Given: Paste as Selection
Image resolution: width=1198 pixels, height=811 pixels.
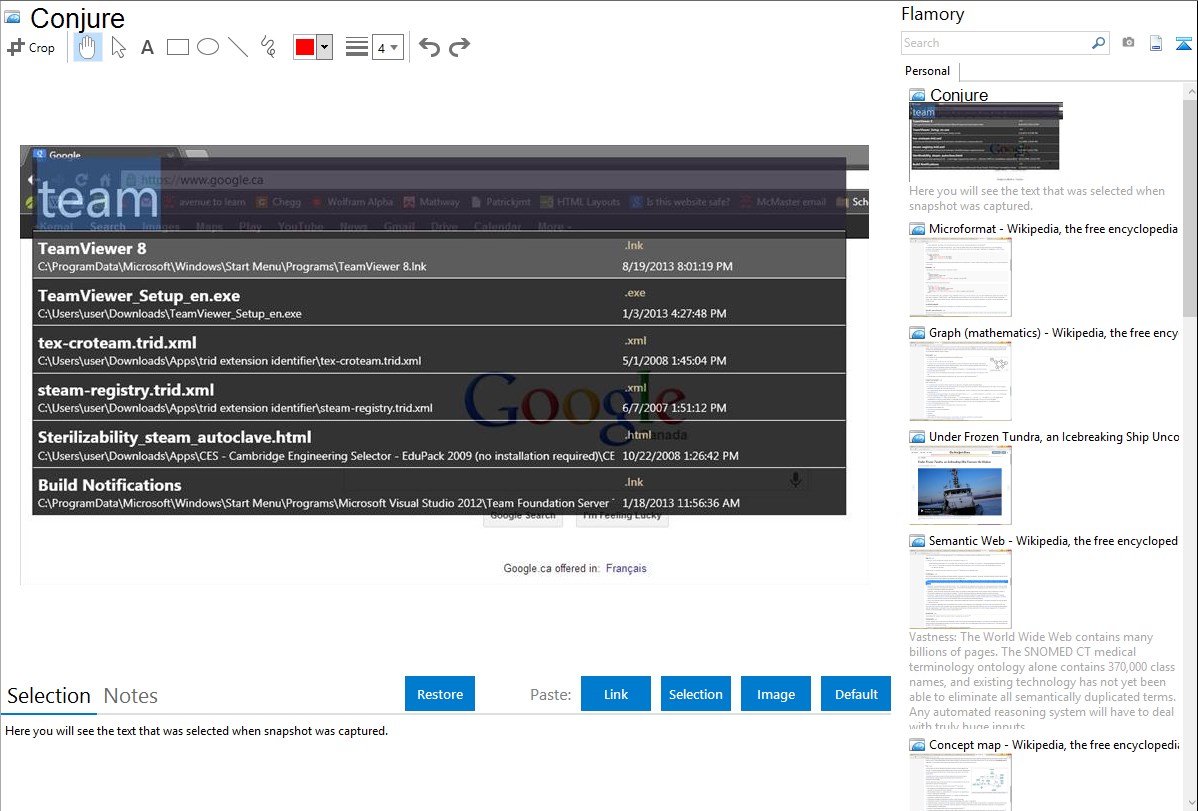Looking at the screenshot, I should click(695, 694).
